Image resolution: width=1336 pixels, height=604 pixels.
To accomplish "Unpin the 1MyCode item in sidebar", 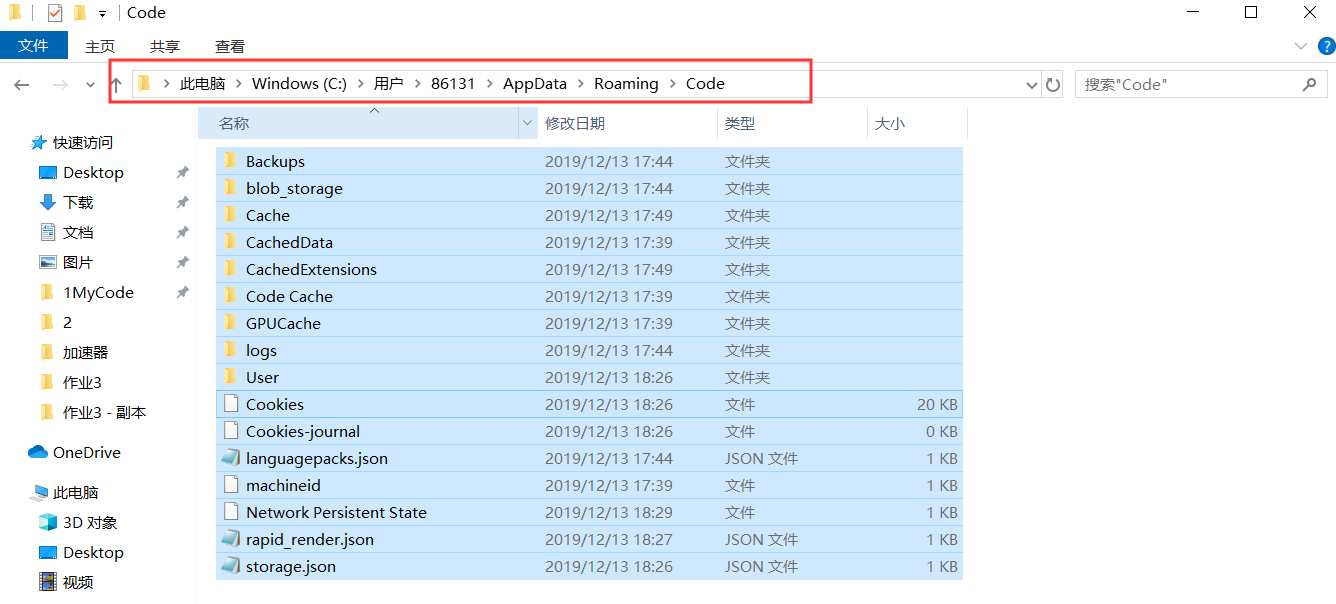I will (x=182, y=292).
